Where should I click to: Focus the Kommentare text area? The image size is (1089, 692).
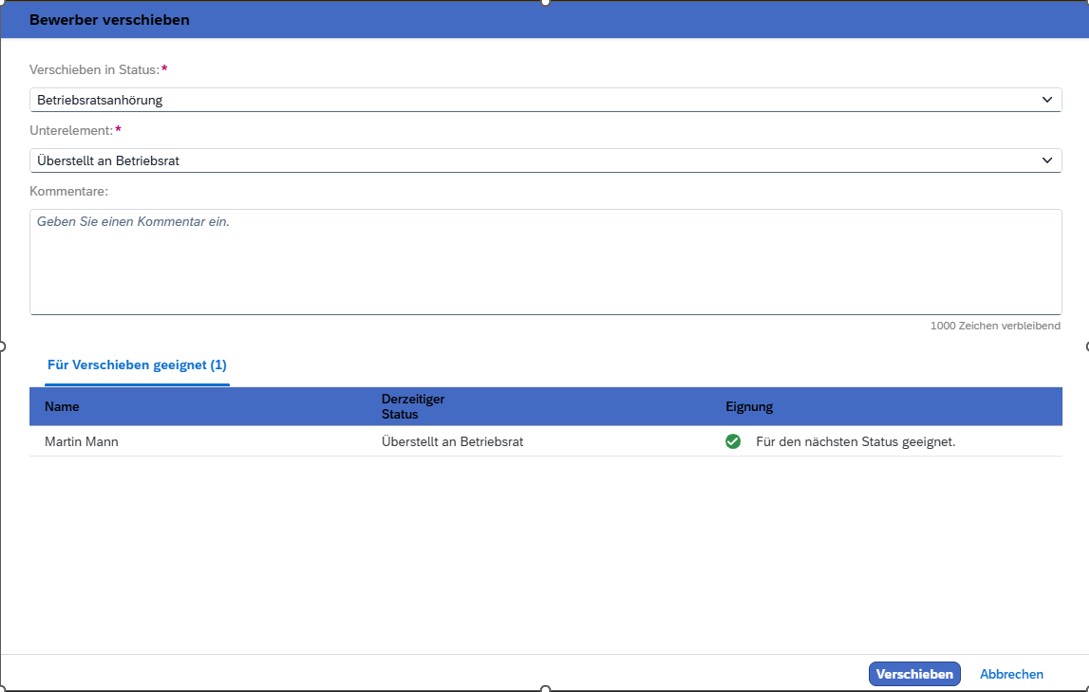click(545, 262)
